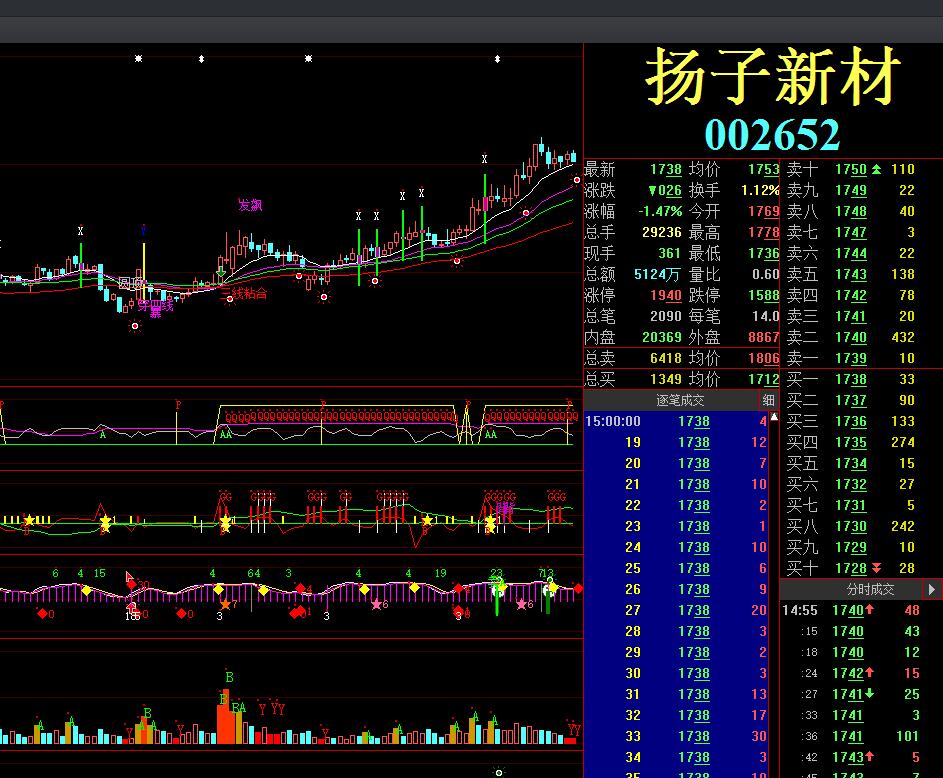Click the 最高 value 1778
This screenshot has width=943, height=778.
tap(764, 233)
